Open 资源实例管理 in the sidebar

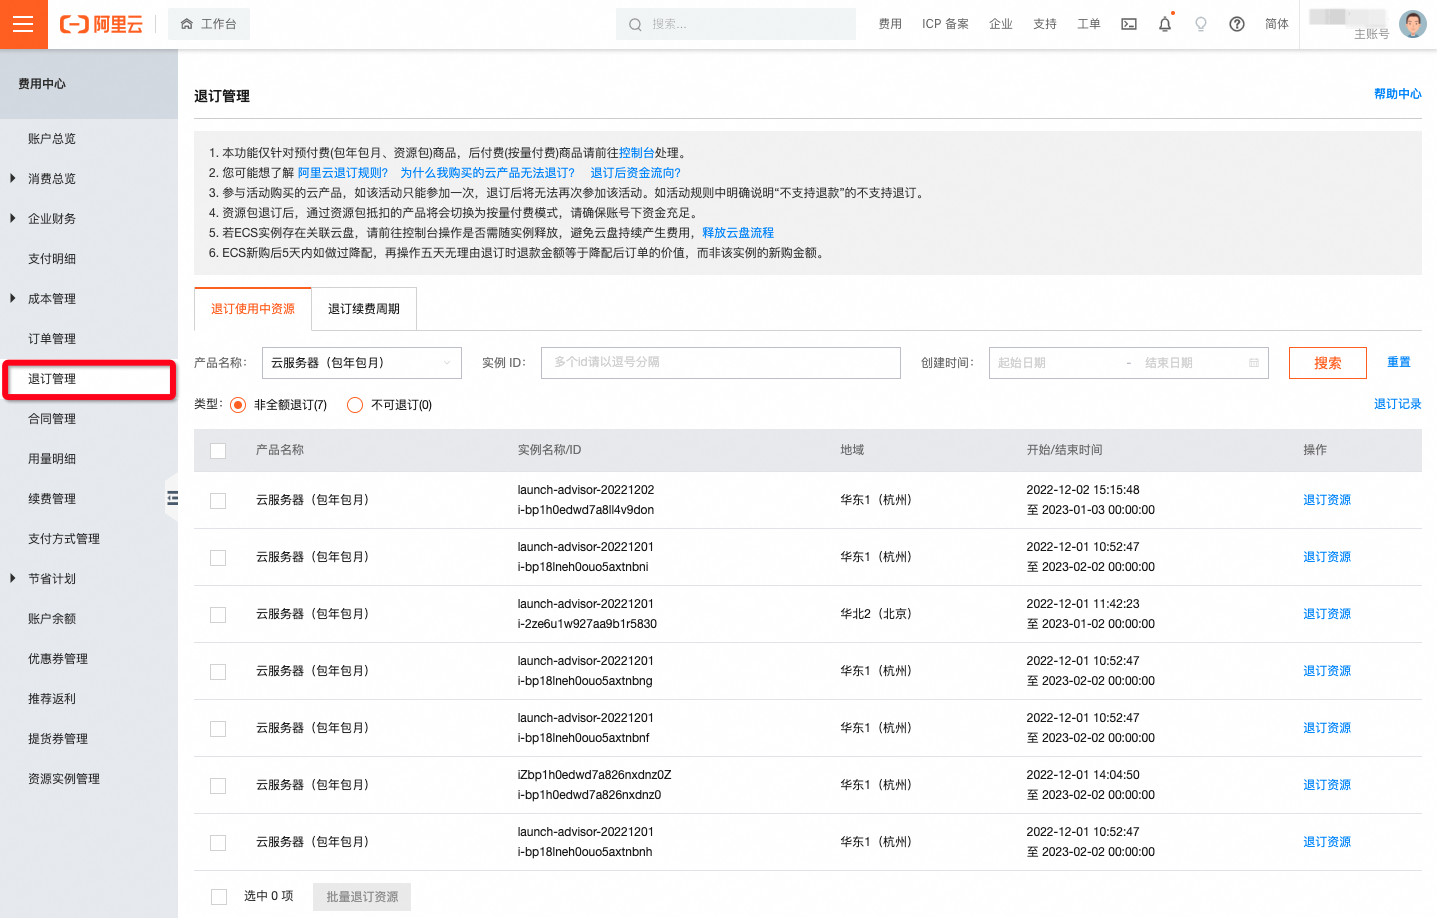pyautogui.click(x=64, y=779)
